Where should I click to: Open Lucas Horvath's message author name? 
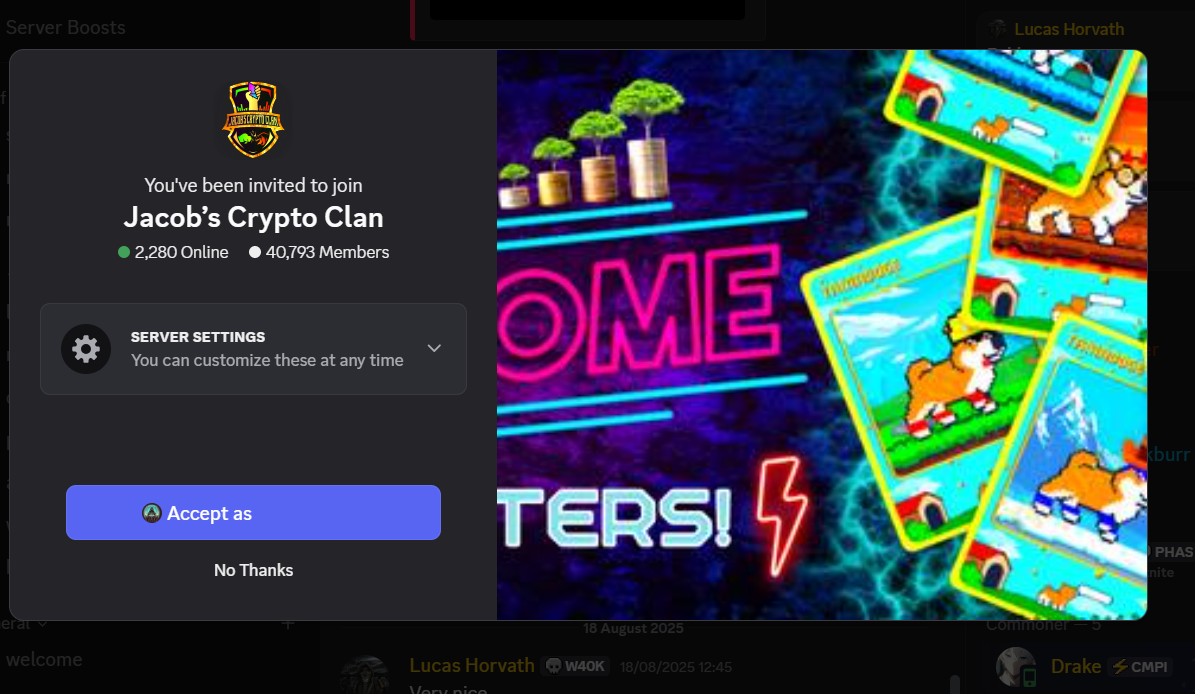point(472,666)
